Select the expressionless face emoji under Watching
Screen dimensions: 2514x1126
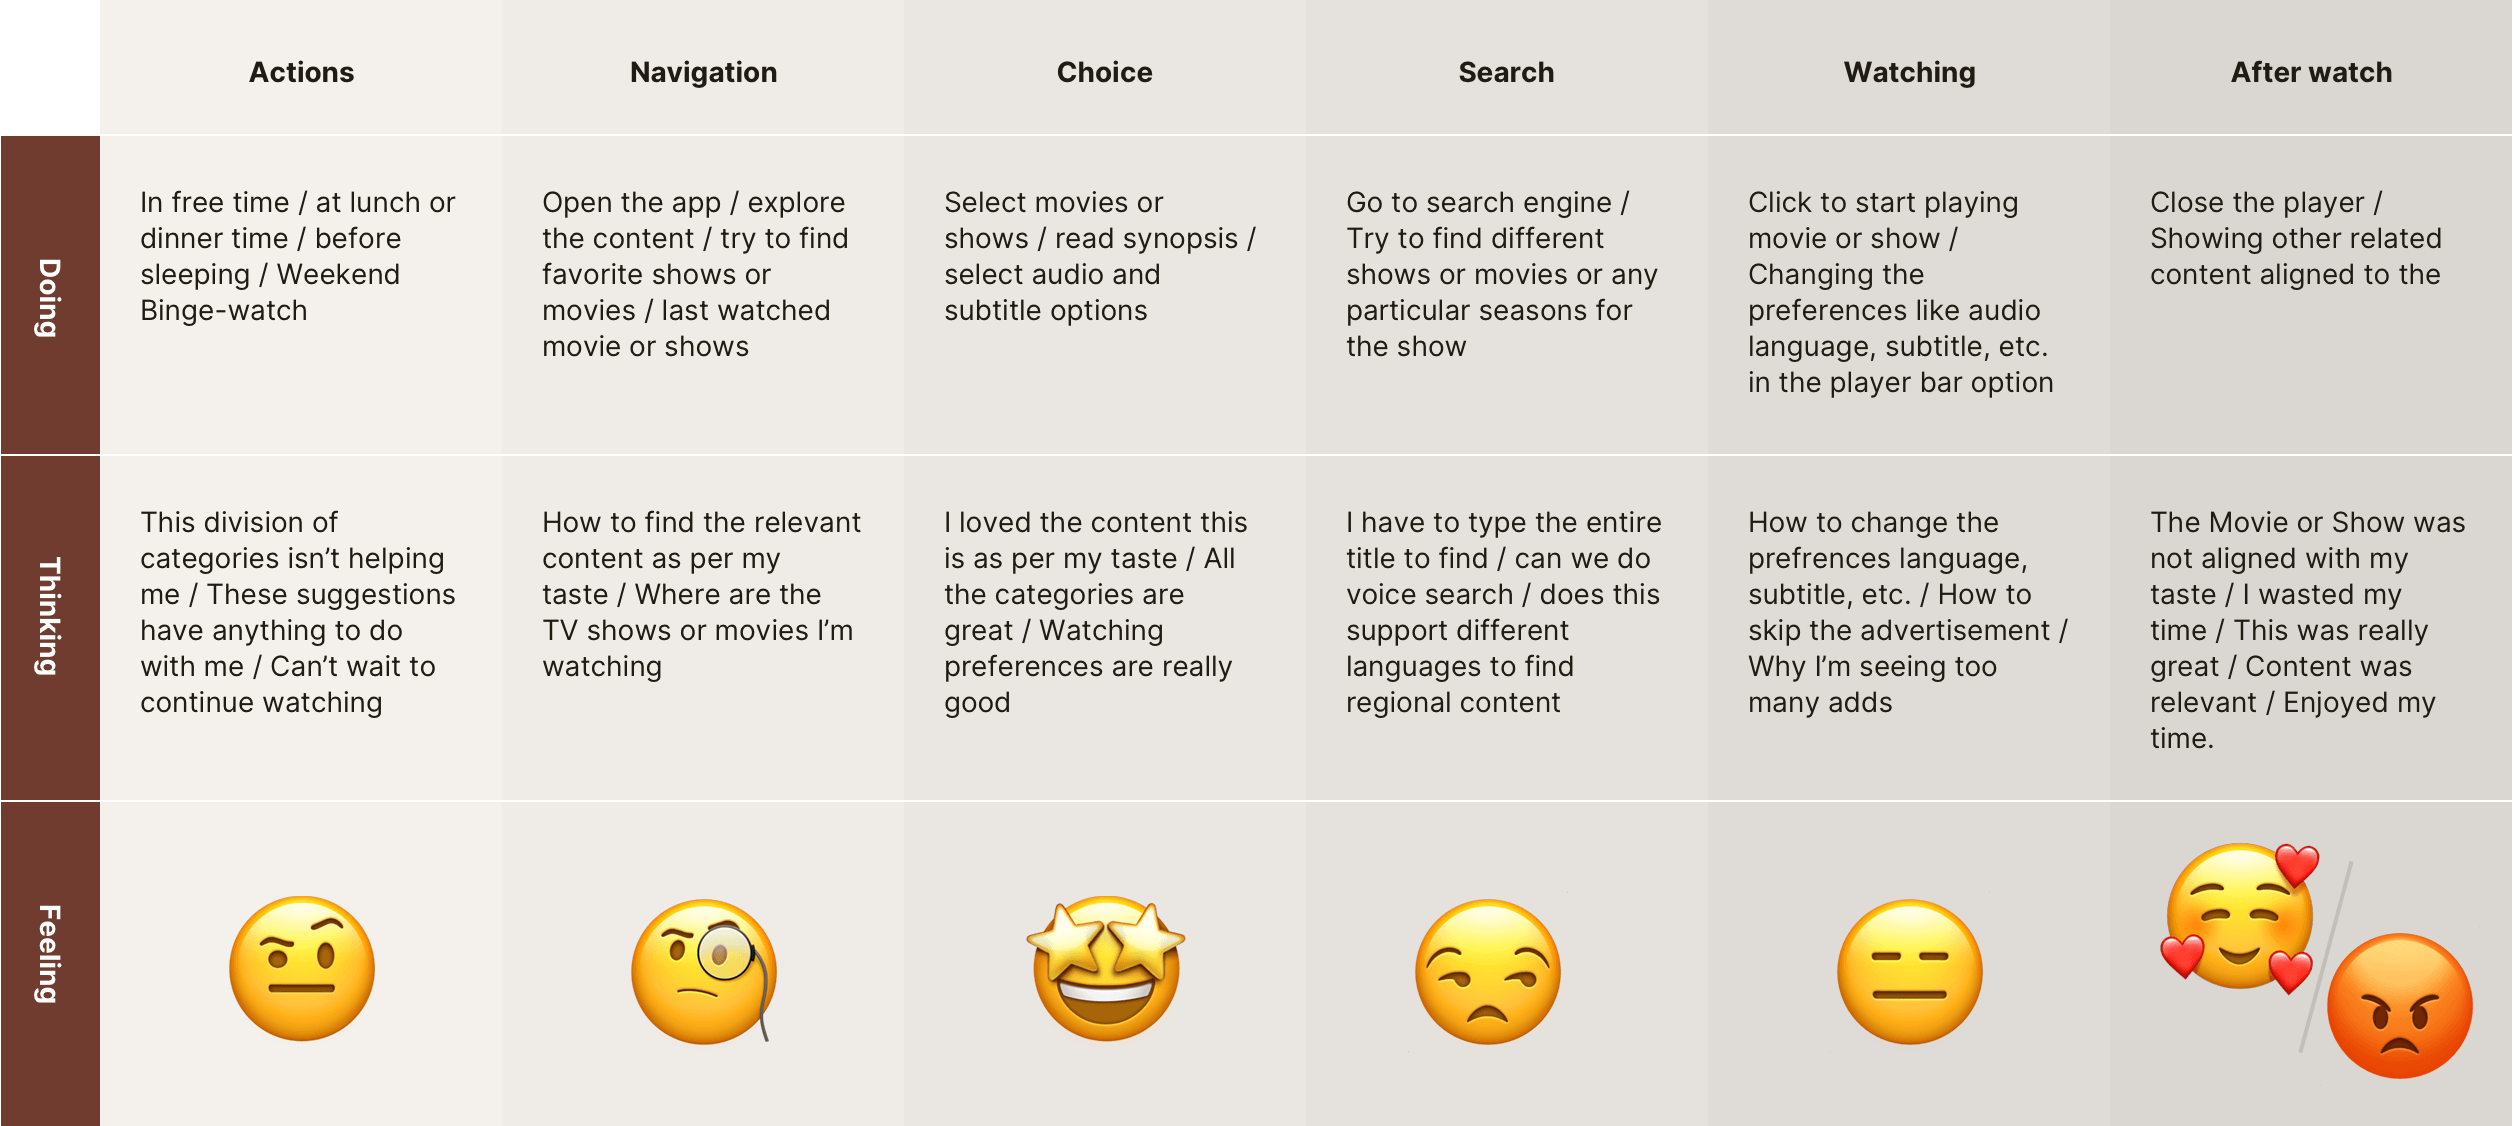click(x=1910, y=971)
